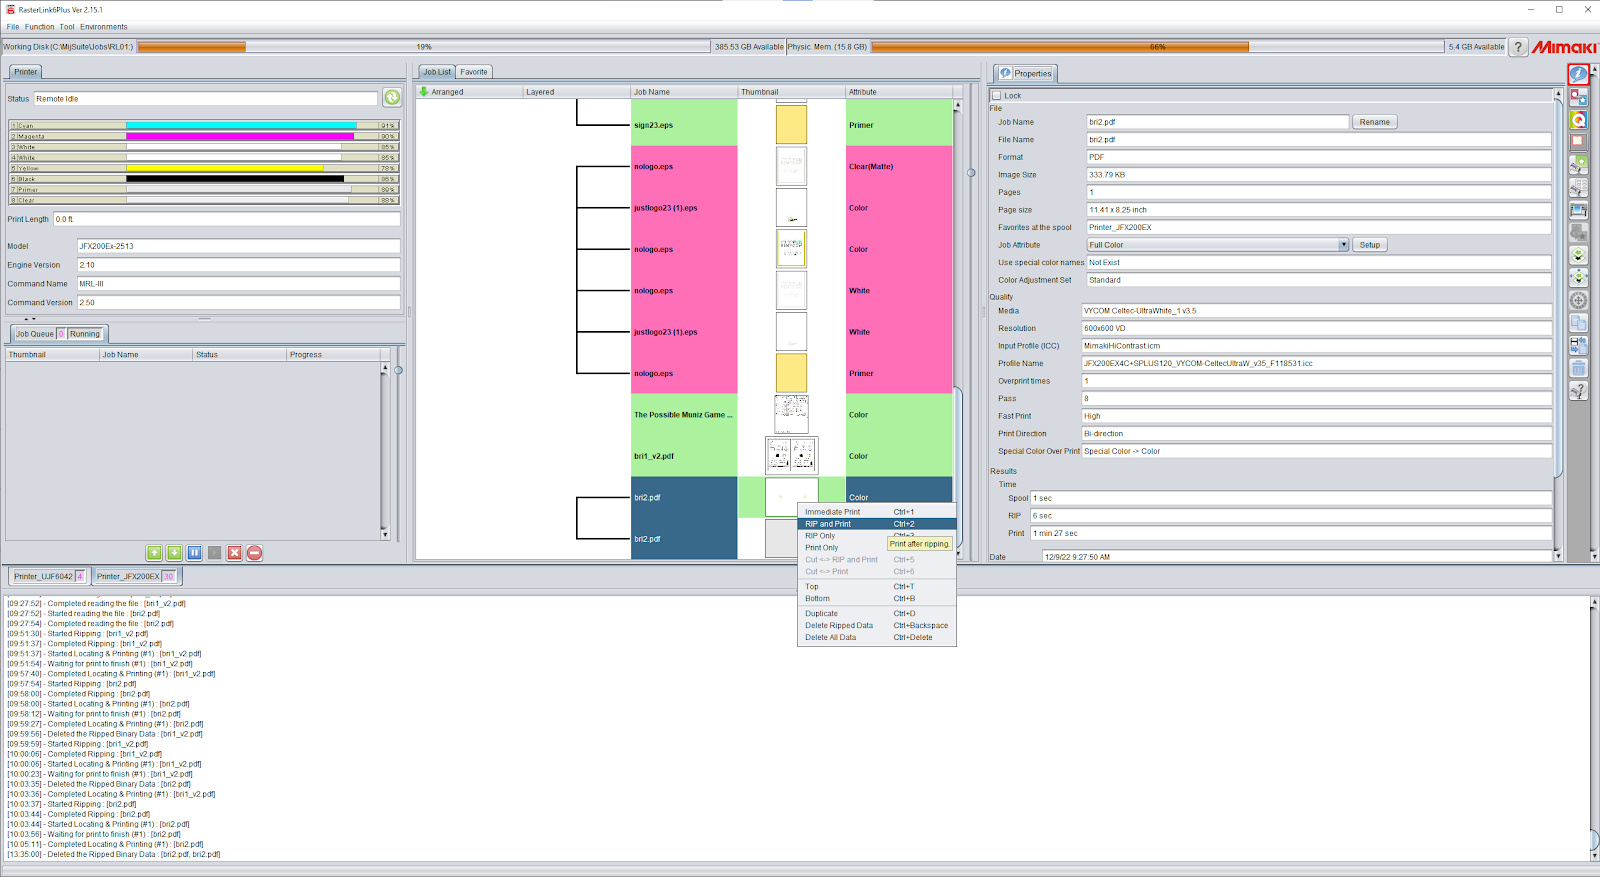Click the log pane scrollbar down arrow
Viewport: 1600px width, 877px height.
1594,856
